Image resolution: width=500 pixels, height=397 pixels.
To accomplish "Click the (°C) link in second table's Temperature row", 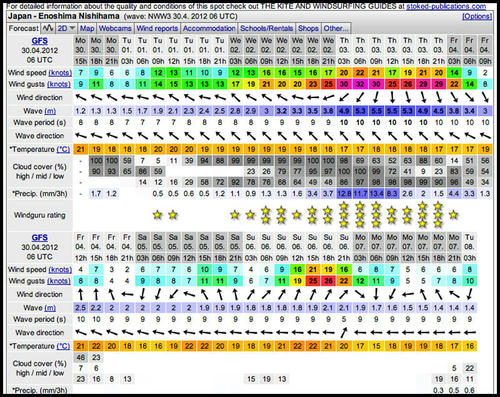I will pos(63,346).
